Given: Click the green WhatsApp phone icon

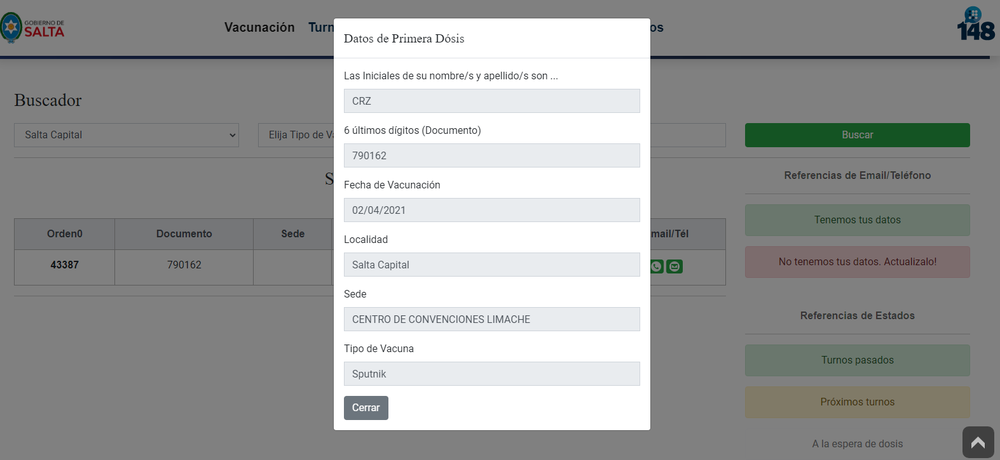Looking at the screenshot, I should tap(656, 266).
